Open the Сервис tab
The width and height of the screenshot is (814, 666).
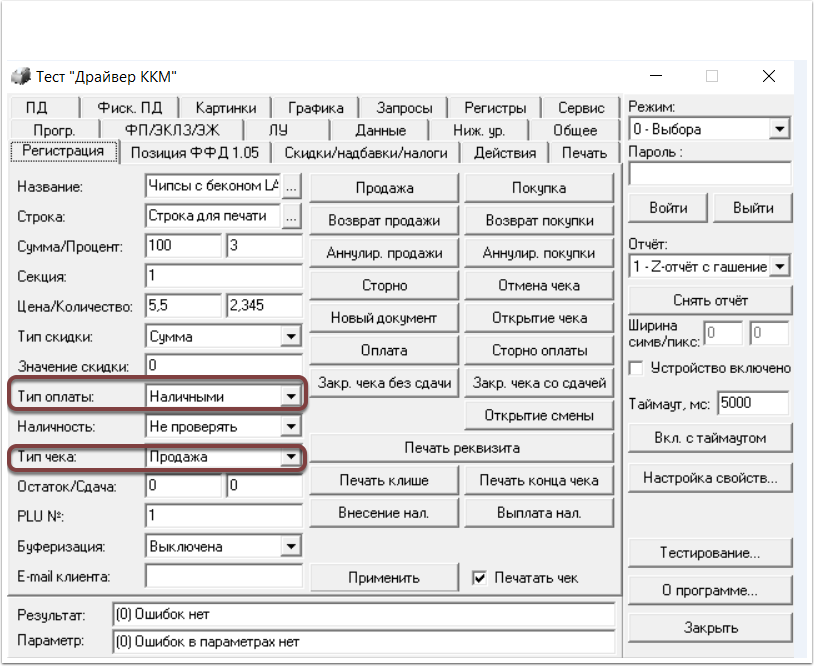pyautogui.click(x=581, y=107)
